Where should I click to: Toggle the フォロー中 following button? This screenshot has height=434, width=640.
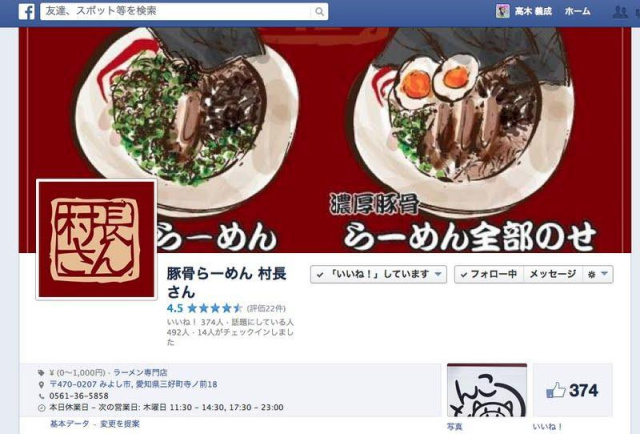(489, 274)
